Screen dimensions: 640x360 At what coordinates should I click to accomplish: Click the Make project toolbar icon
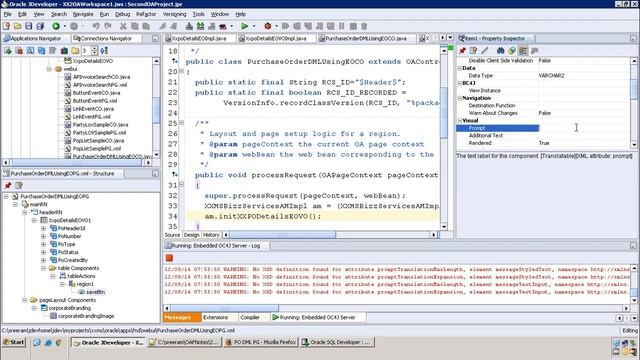pos(189,26)
